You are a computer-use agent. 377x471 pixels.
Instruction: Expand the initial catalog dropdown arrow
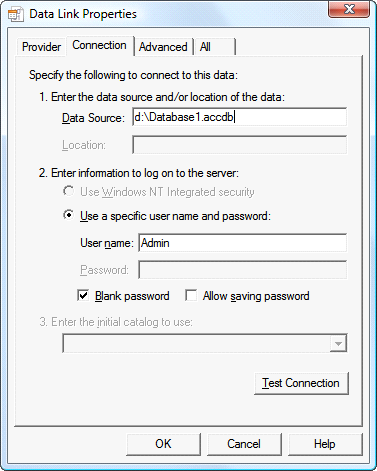click(338, 343)
